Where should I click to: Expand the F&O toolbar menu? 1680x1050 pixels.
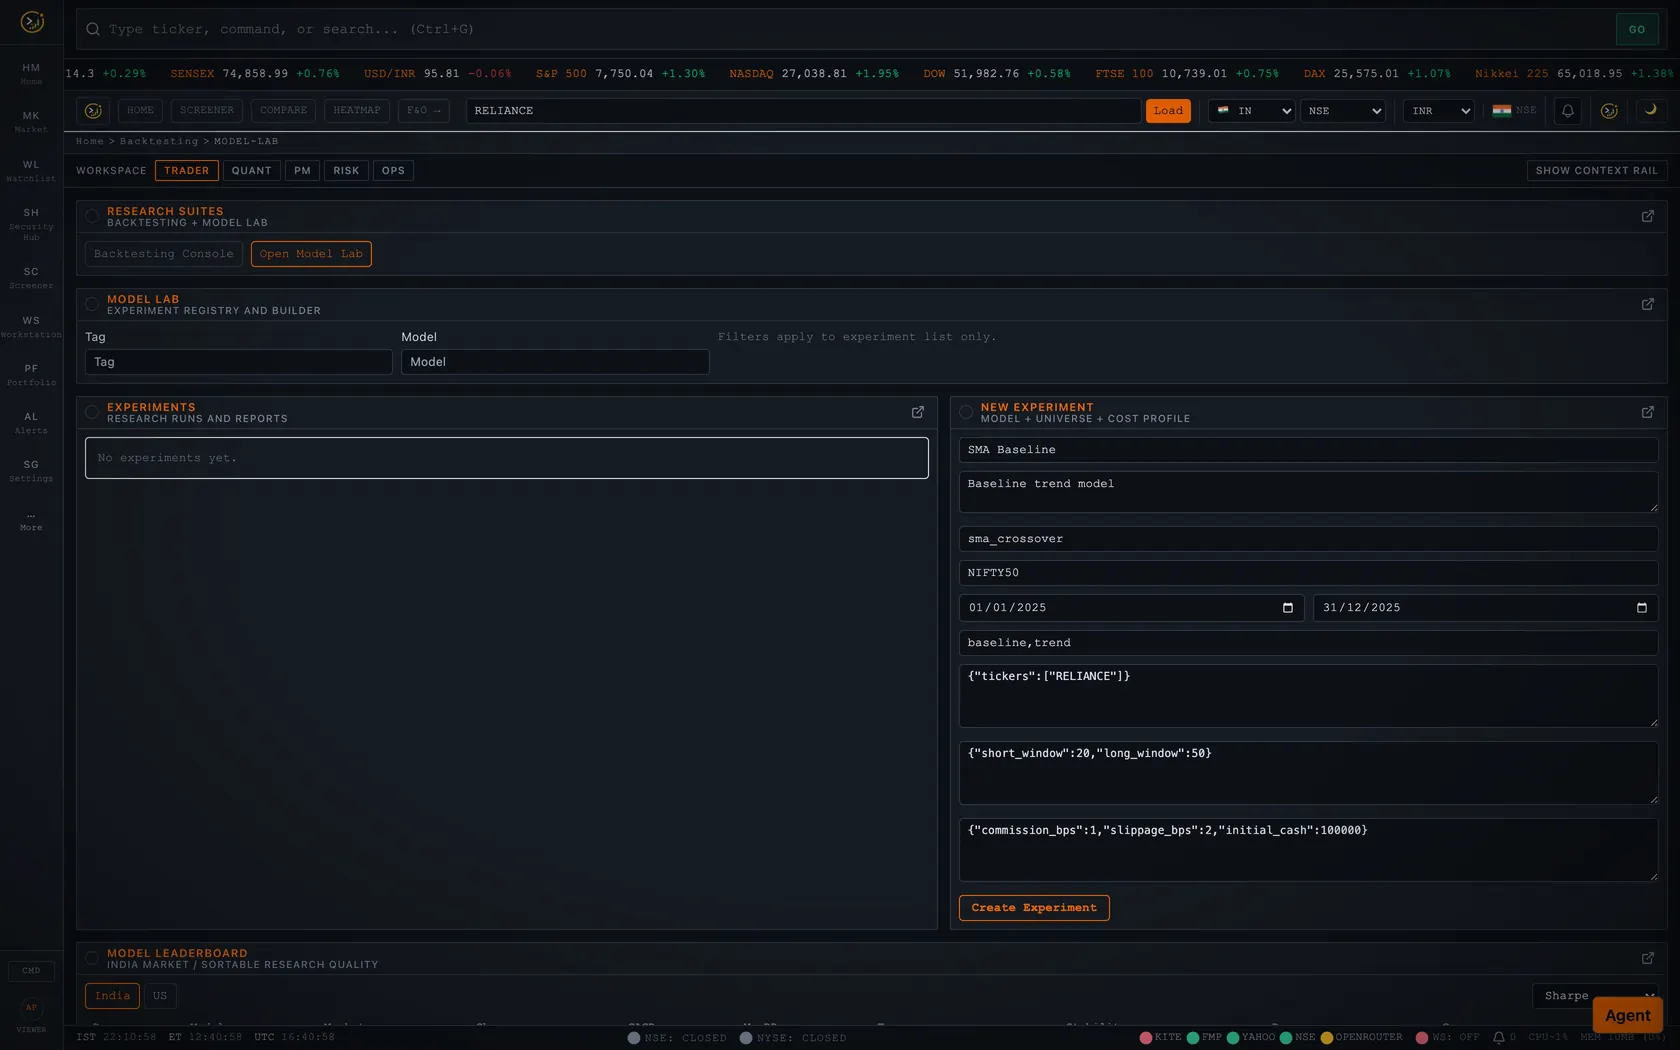pyautogui.click(x=424, y=111)
